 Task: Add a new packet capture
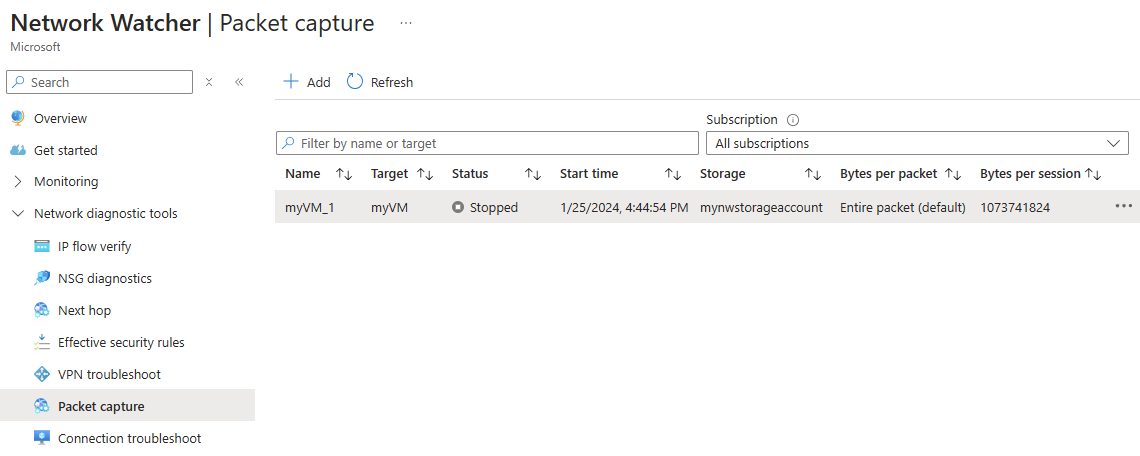tap(307, 82)
